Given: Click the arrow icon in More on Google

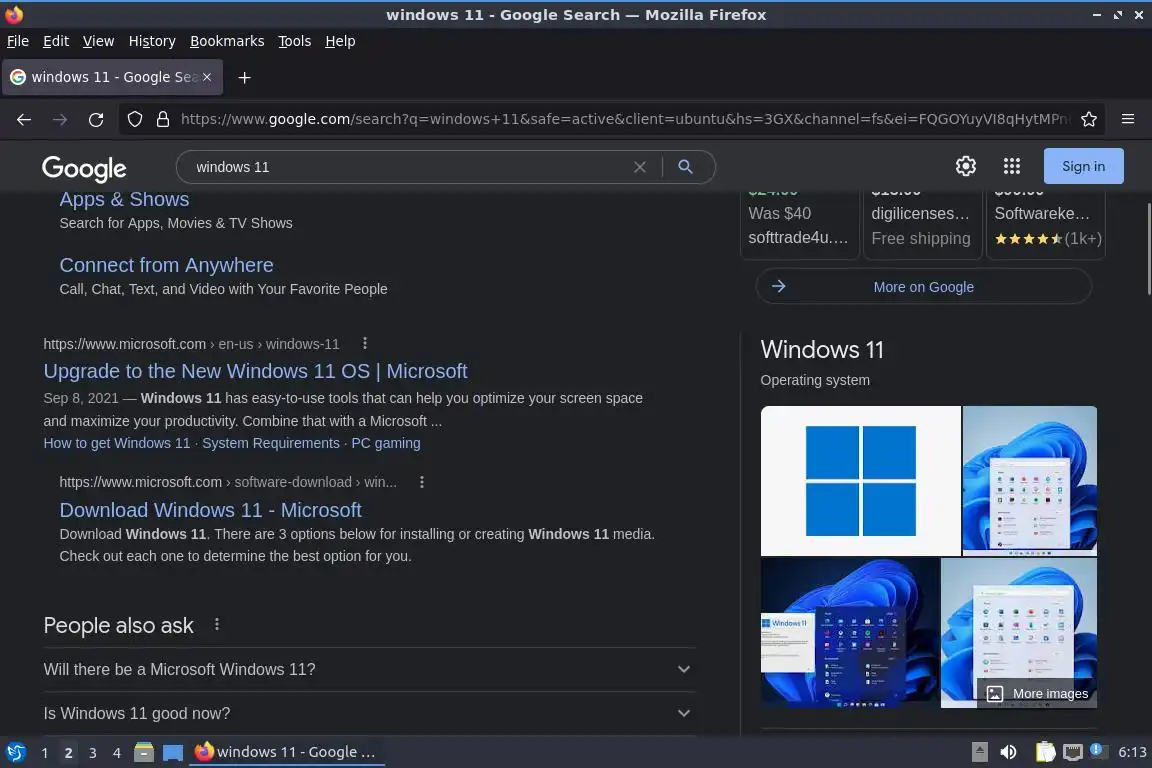Looking at the screenshot, I should coord(779,286).
